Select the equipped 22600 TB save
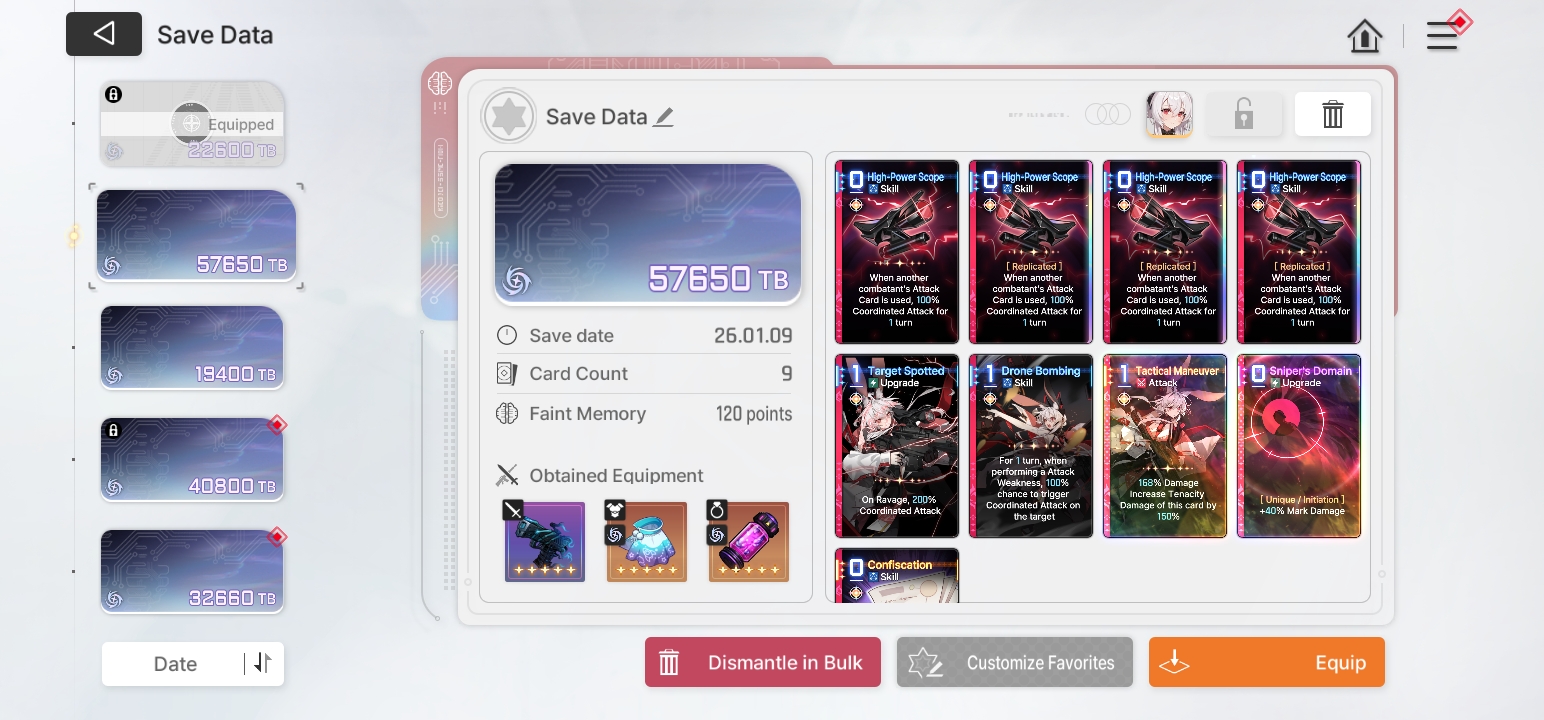1544x720 pixels. pyautogui.click(x=192, y=124)
